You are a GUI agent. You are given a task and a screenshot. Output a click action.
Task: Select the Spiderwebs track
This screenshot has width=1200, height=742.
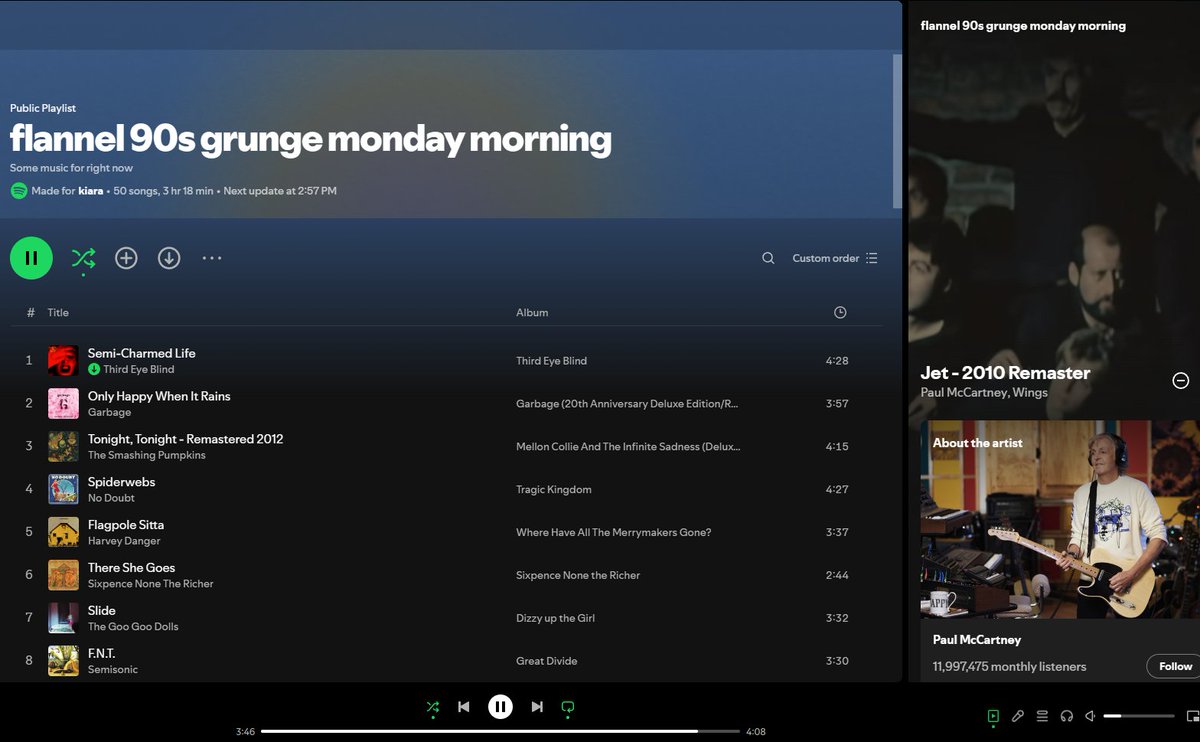tap(122, 482)
